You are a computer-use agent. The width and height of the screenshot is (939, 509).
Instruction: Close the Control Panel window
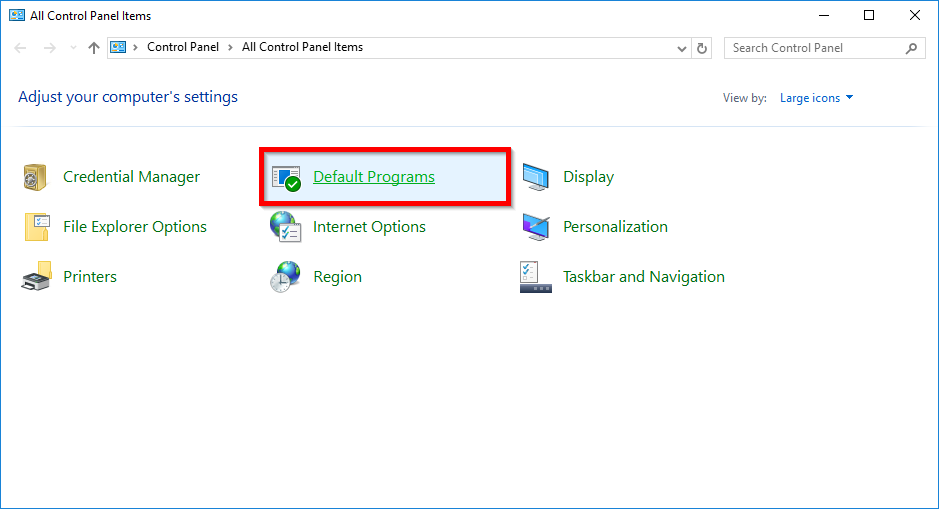914,16
